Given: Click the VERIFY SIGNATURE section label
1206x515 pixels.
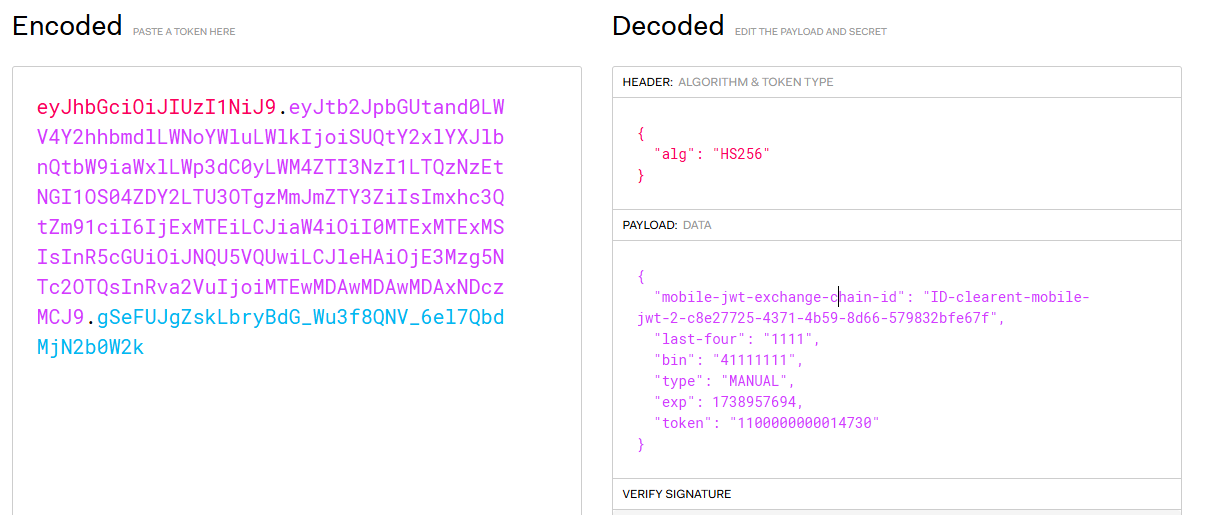Looking at the screenshot, I should [676, 494].
